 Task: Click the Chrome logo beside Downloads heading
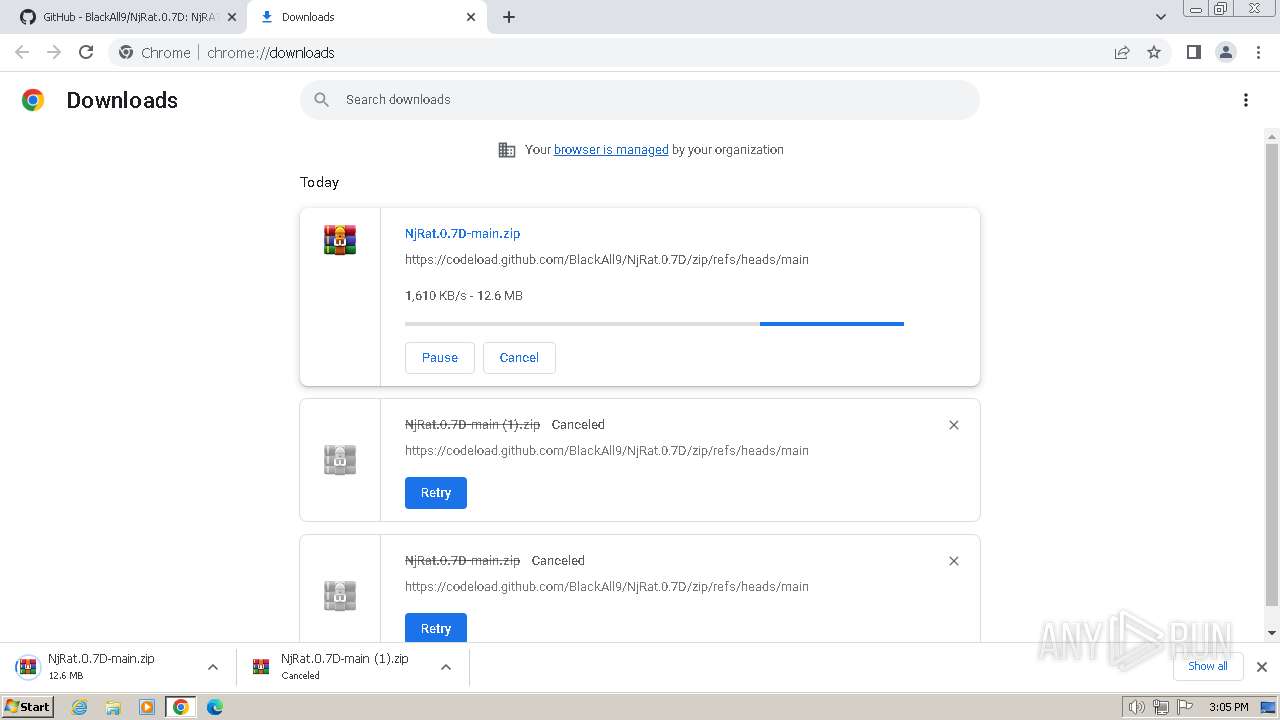tap(33, 100)
